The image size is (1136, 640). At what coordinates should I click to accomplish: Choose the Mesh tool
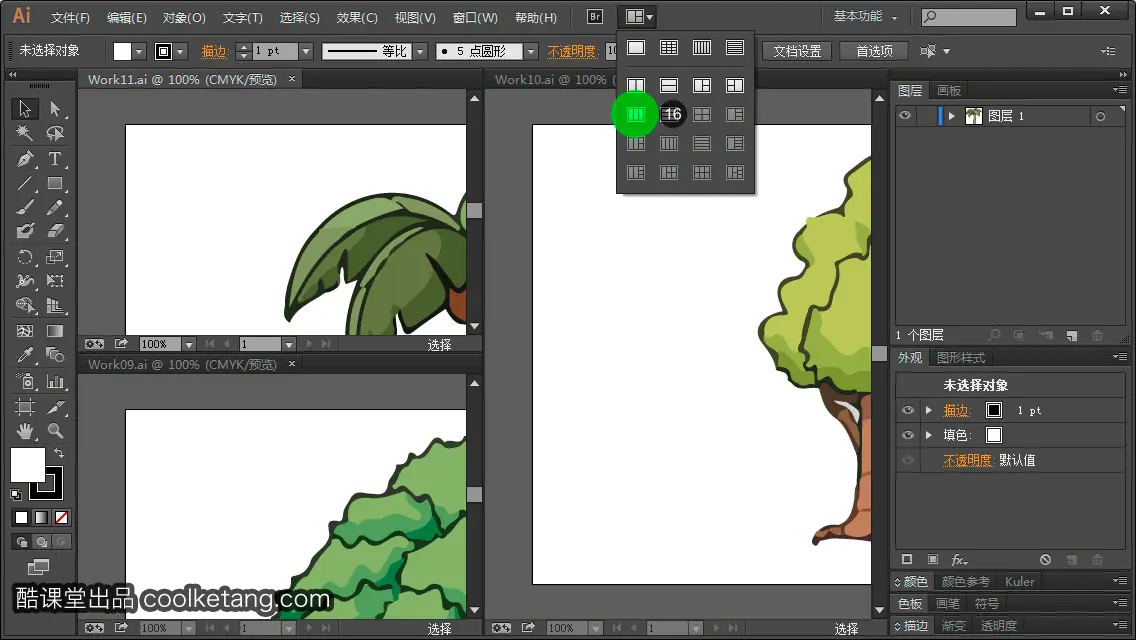[25, 331]
